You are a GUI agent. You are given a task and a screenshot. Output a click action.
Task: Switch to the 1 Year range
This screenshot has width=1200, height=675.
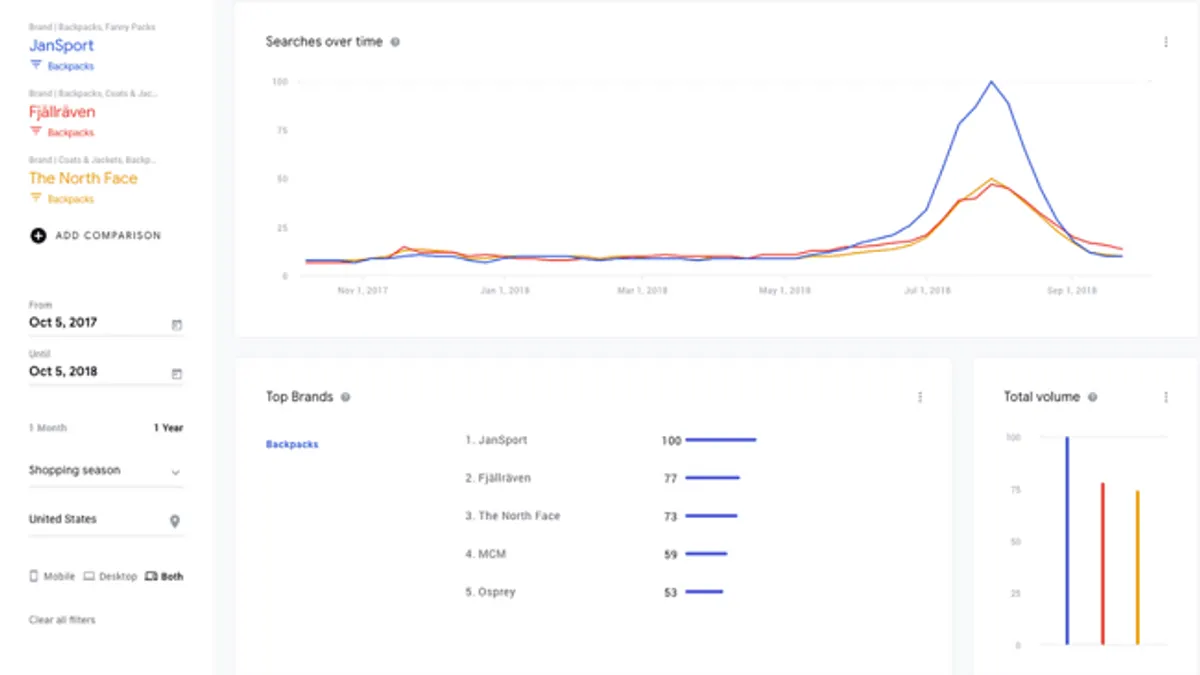(x=168, y=428)
